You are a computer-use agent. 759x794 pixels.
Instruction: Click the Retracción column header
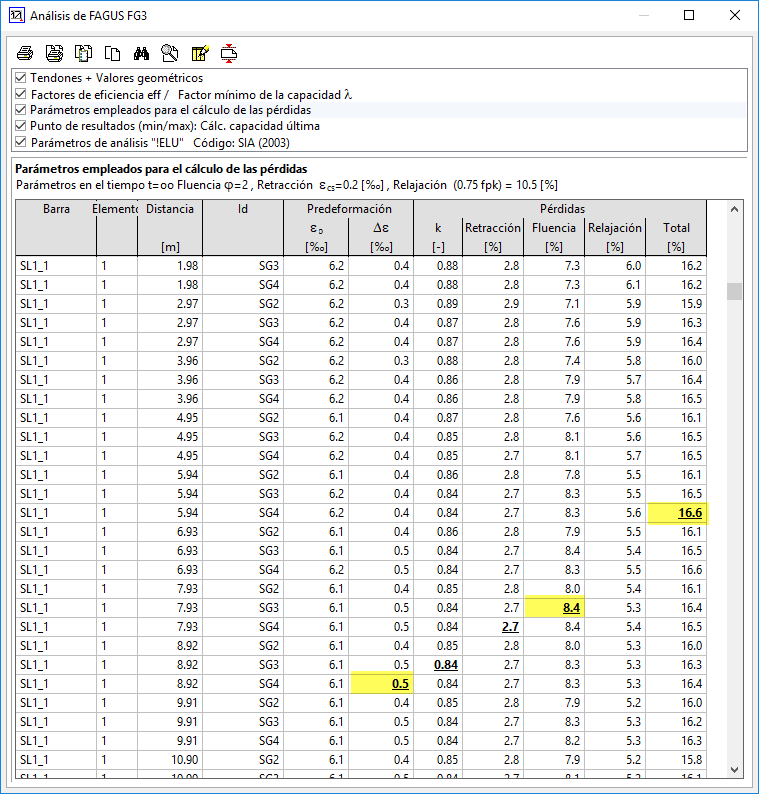point(493,237)
